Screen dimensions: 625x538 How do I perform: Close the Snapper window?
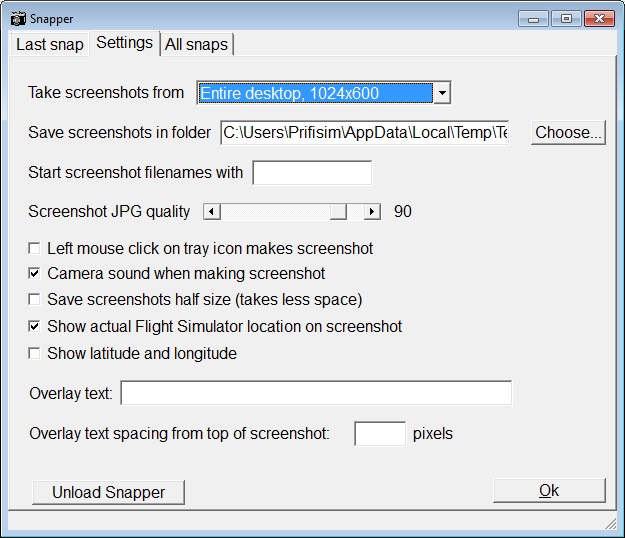pyautogui.click(x=598, y=18)
